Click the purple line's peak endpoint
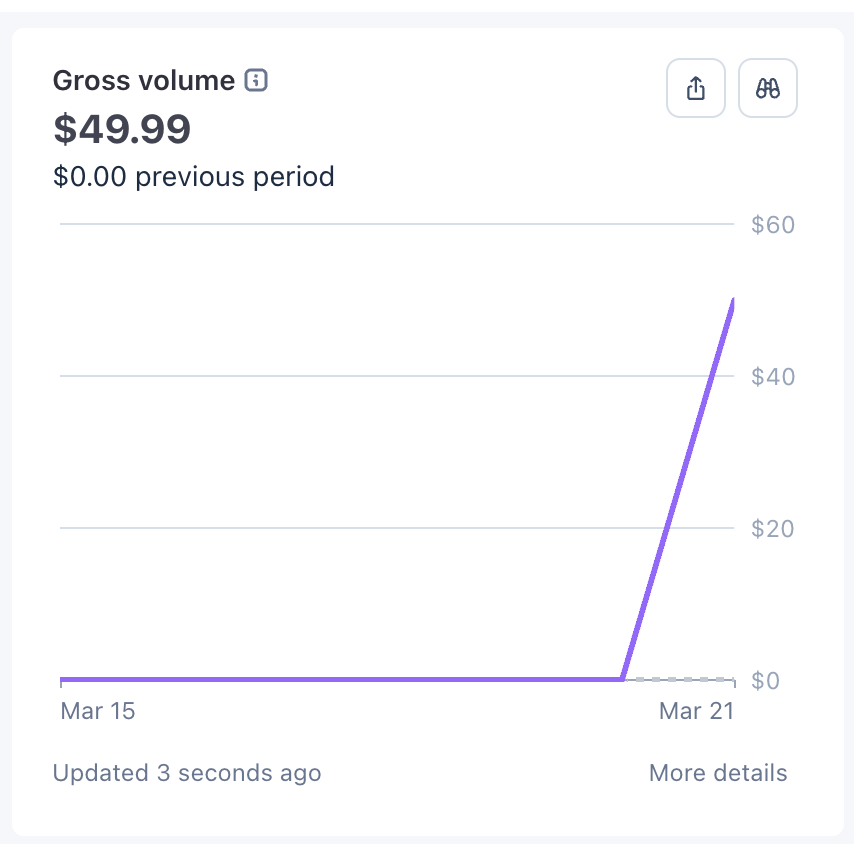This screenshot has height=844, width=854. [x=733, y=303]
